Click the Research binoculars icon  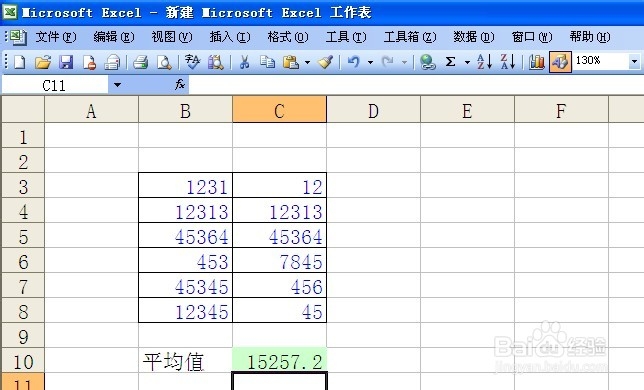click(x=216, y=62)
